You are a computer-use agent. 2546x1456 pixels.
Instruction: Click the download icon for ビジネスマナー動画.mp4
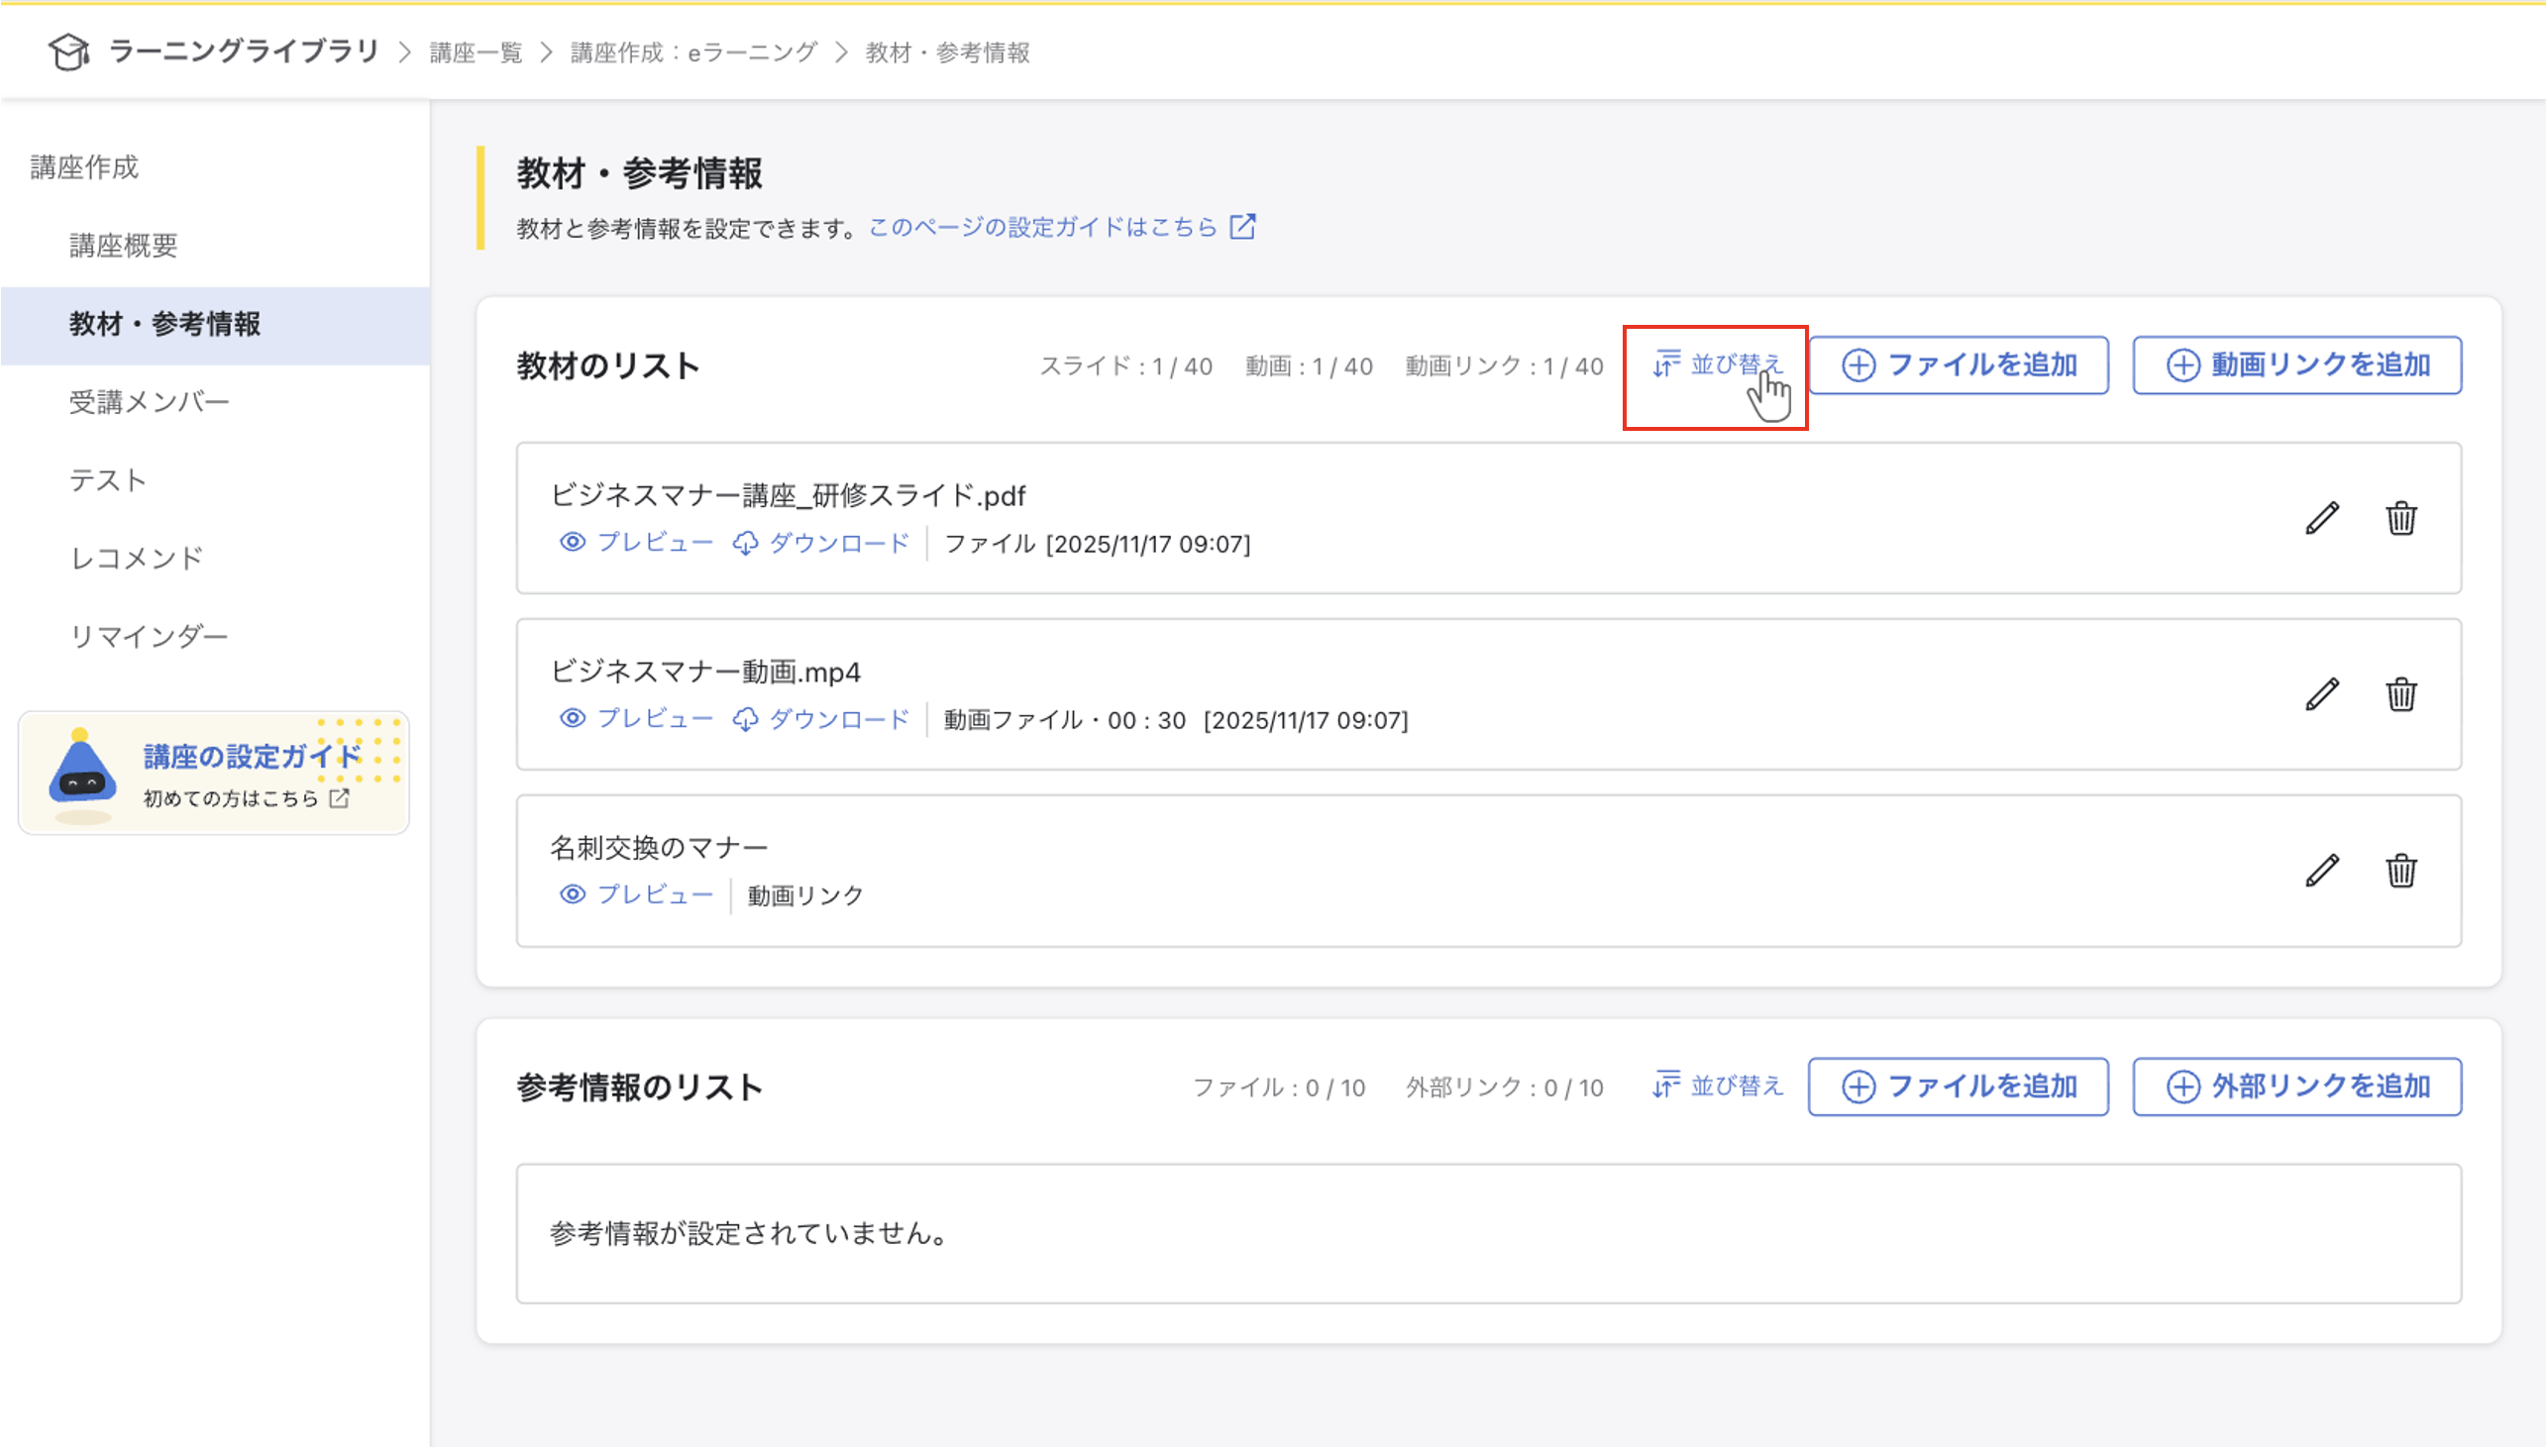(x=747, y=718)
